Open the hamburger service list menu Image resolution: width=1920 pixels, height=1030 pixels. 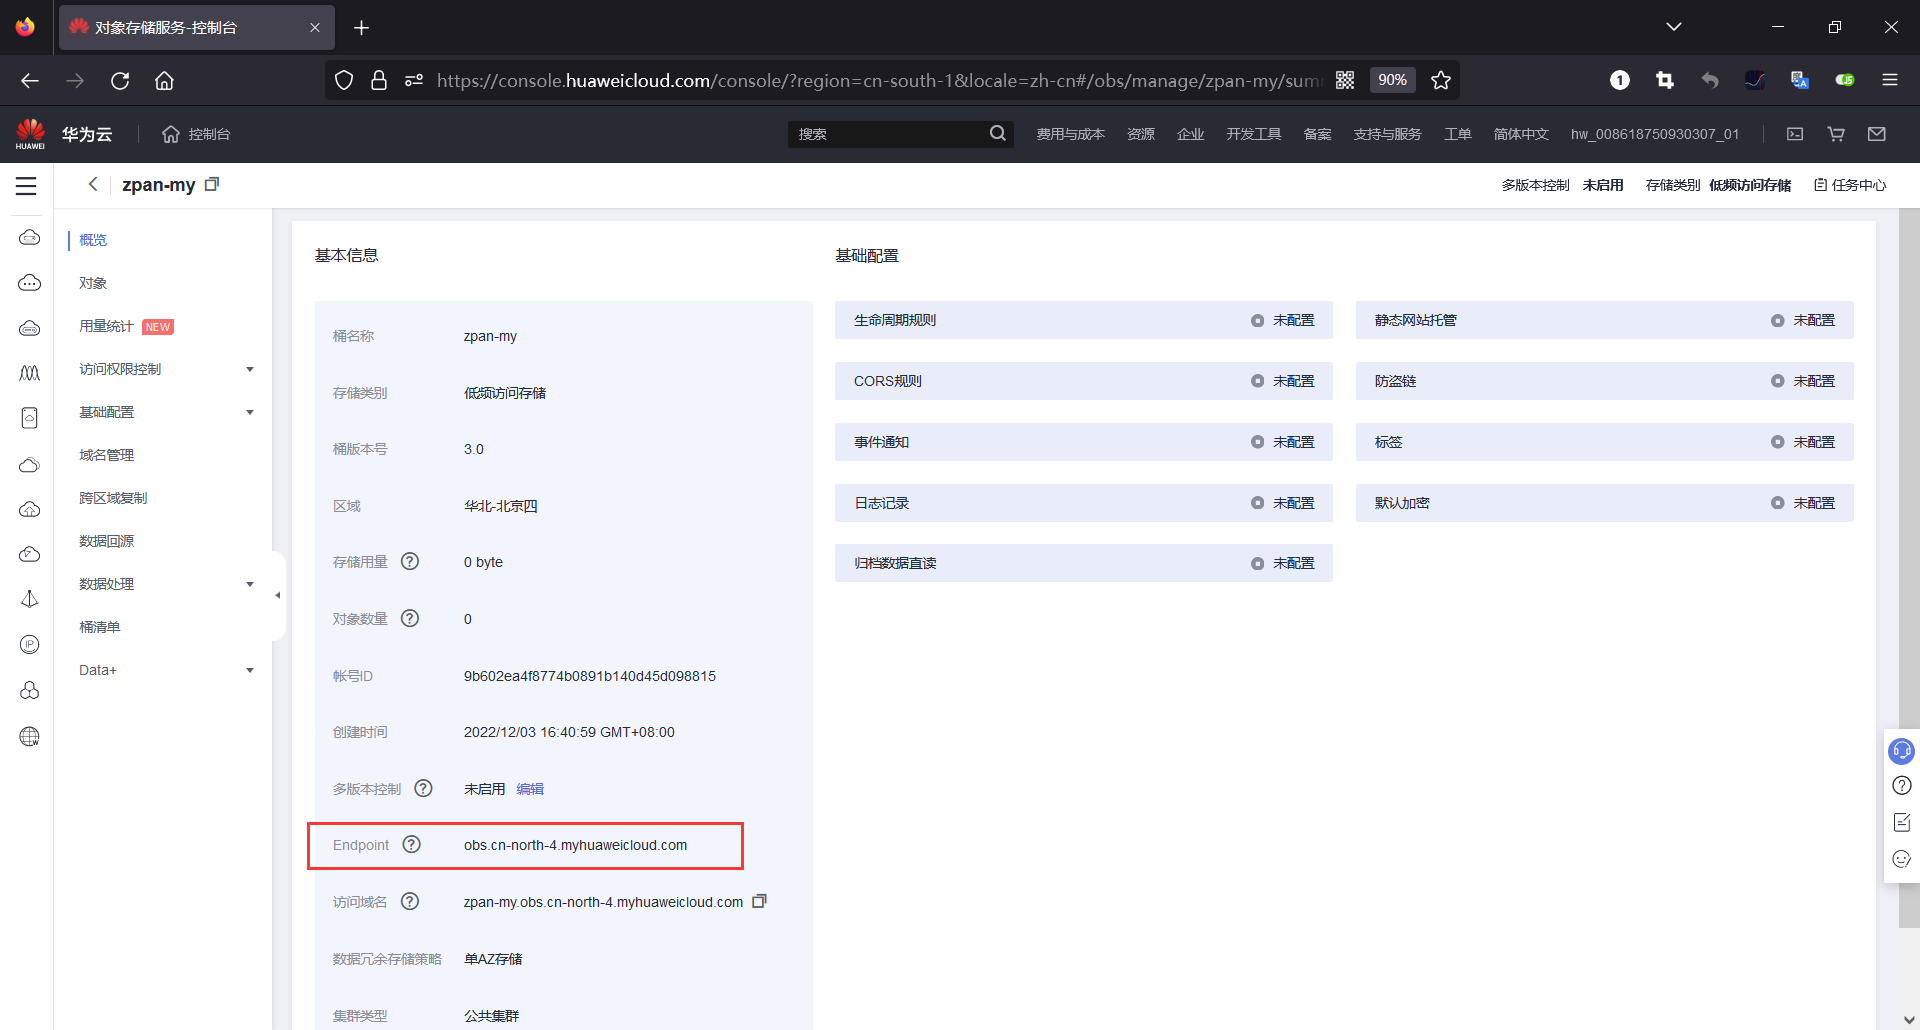click(26, 186)
